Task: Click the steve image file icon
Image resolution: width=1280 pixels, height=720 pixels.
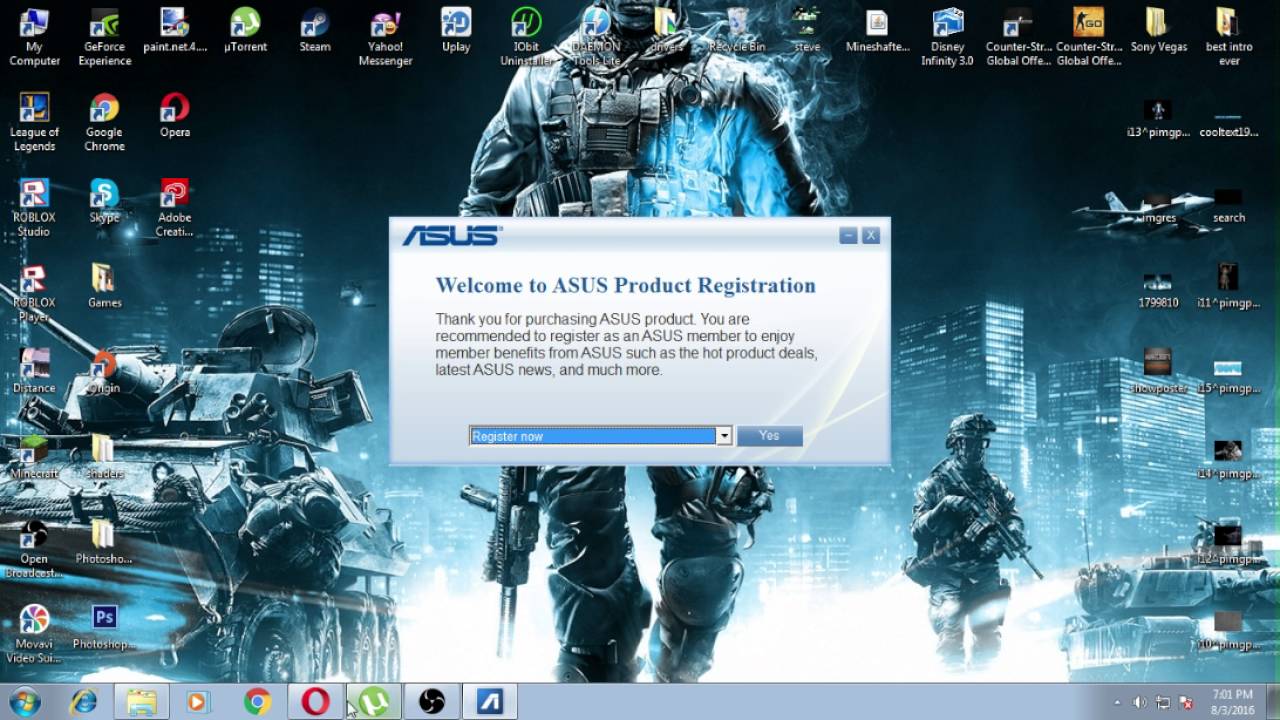Action: 807,30
